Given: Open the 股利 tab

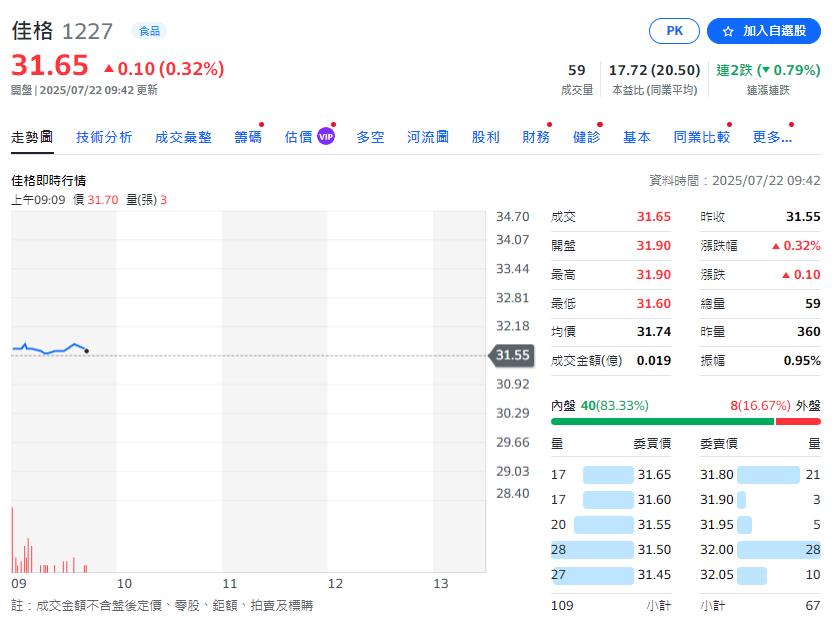Looking at the screenshot, I should (485, 138).
